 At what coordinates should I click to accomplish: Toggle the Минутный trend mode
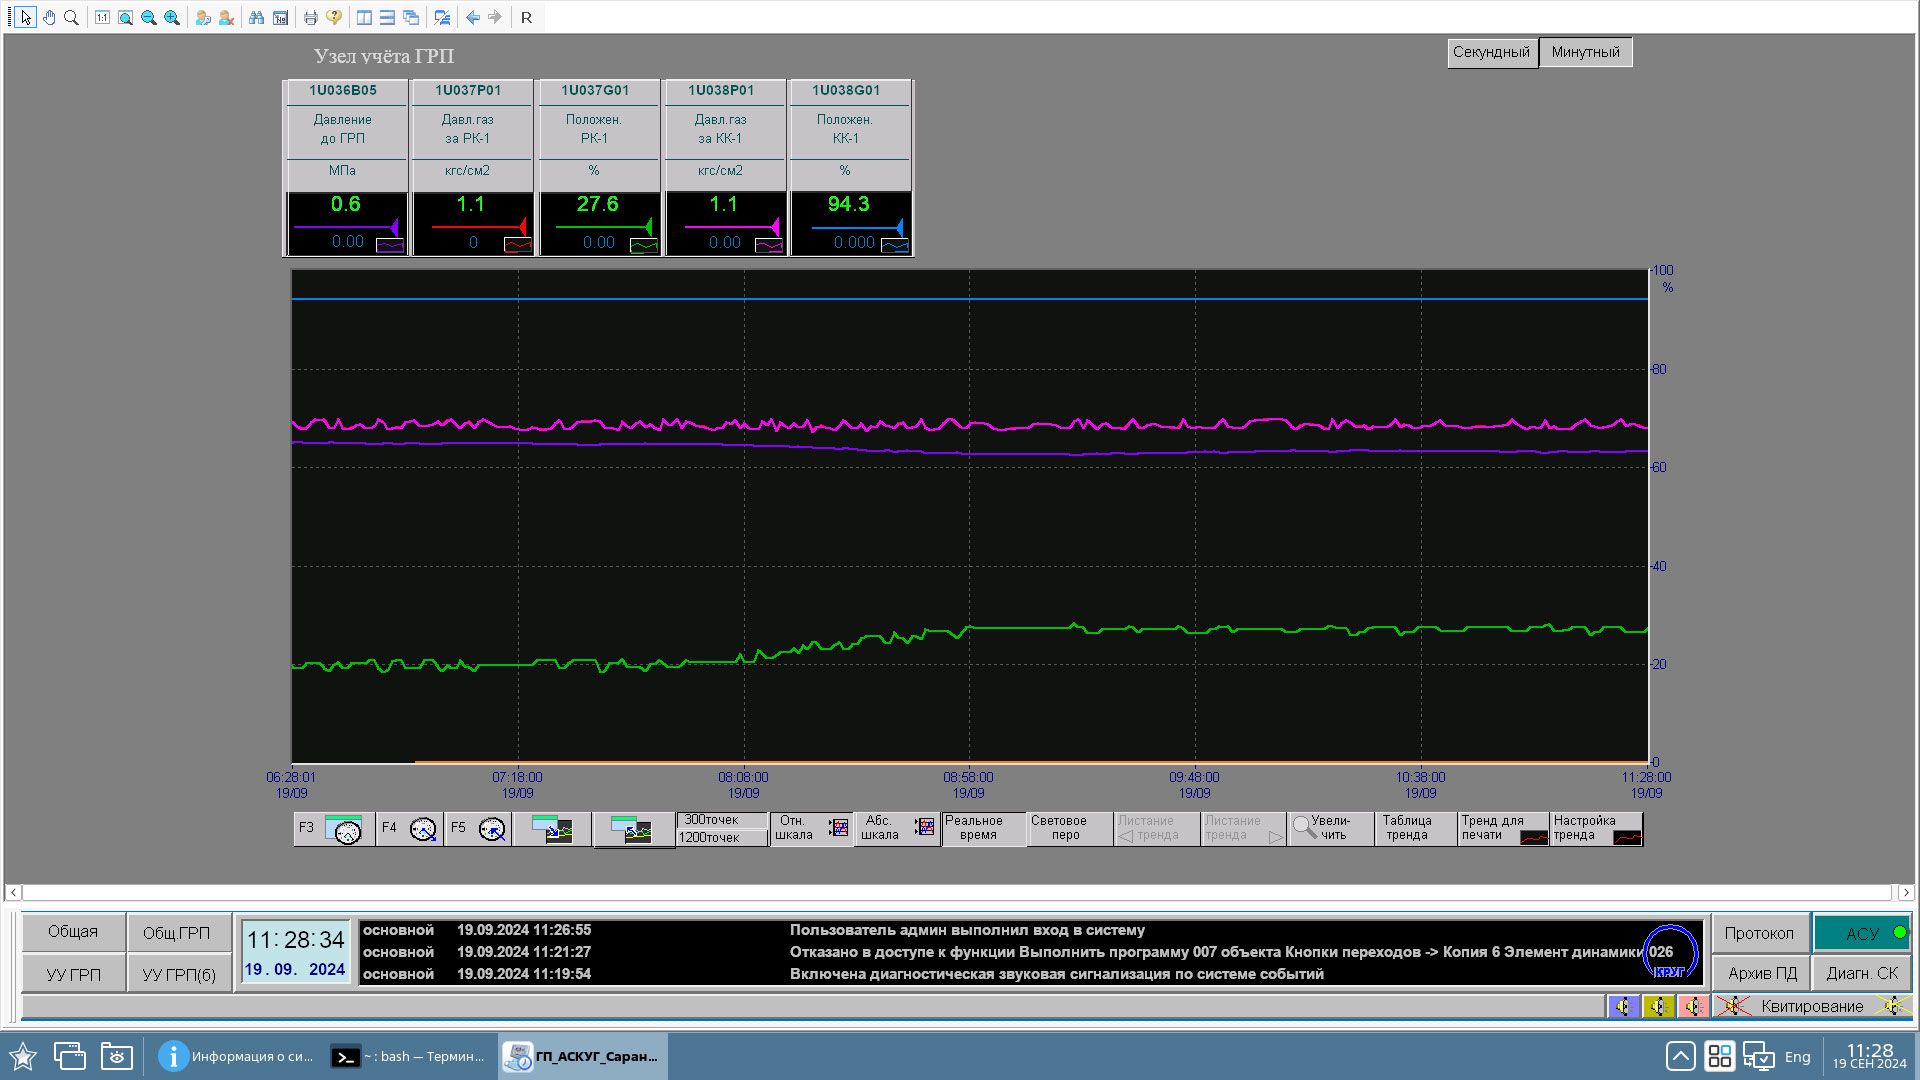(x=1585, y=52)
